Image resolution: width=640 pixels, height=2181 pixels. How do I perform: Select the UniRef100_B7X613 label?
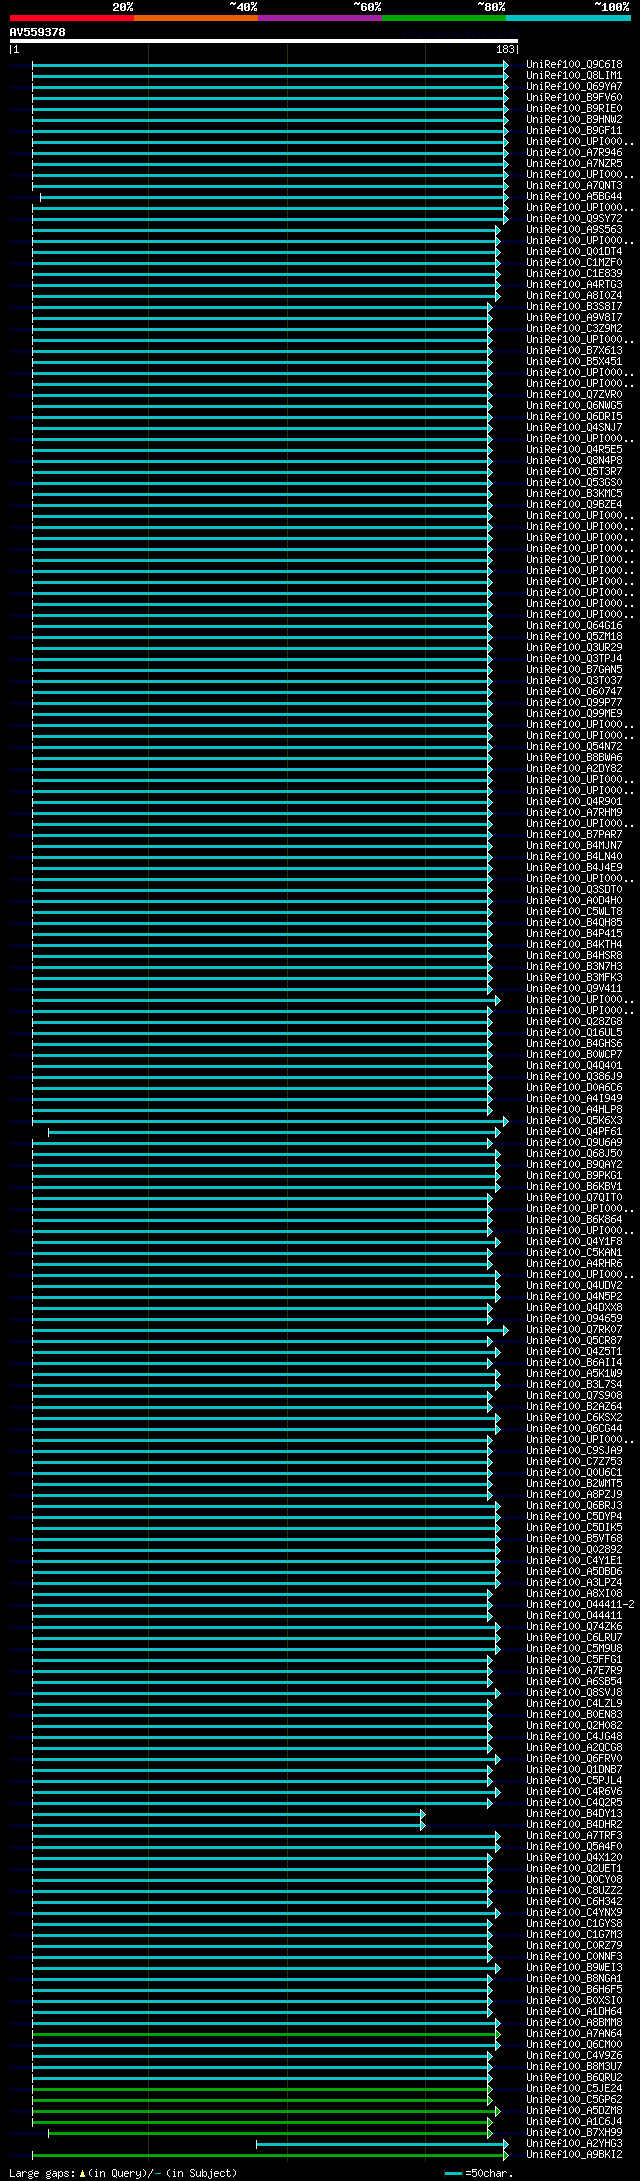pyautogui.click(x=574, y=351)
